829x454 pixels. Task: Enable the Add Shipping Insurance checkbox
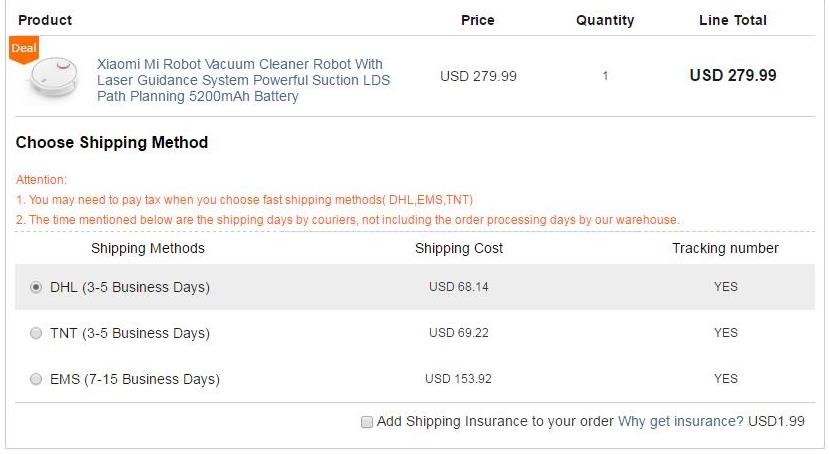click(x=367, y=422)
